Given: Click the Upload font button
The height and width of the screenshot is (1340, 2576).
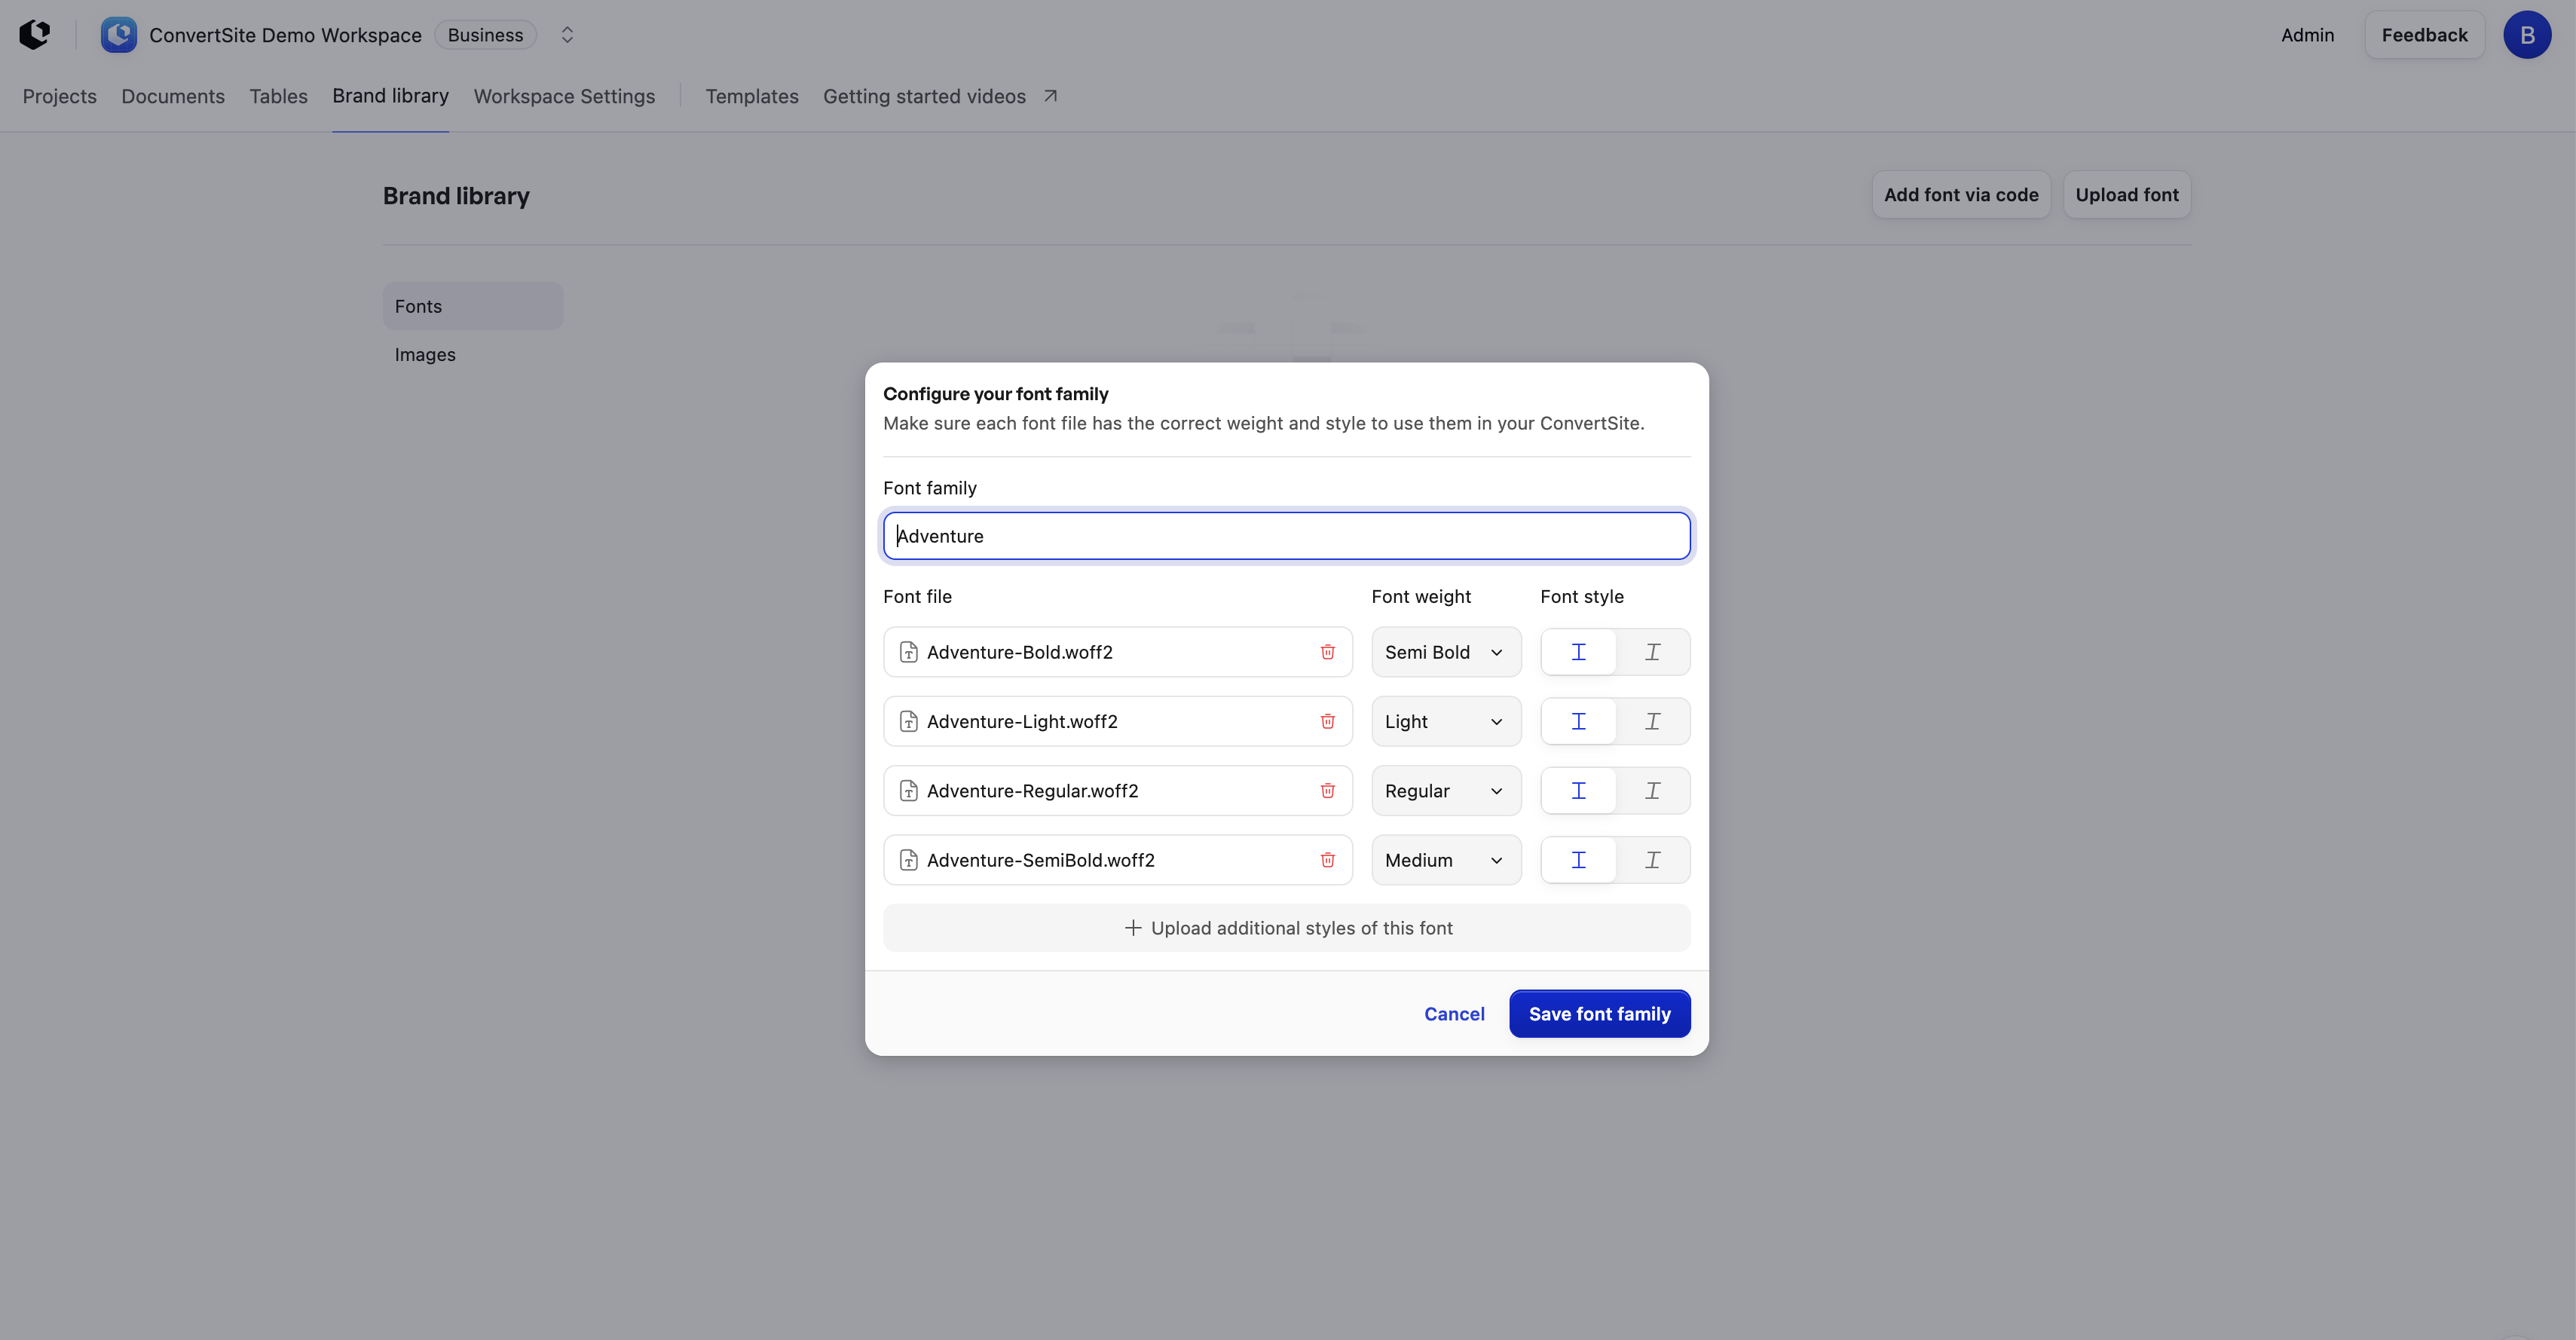Looking at the screenshot, I should pyautogui.click(x=2127, y=195).
